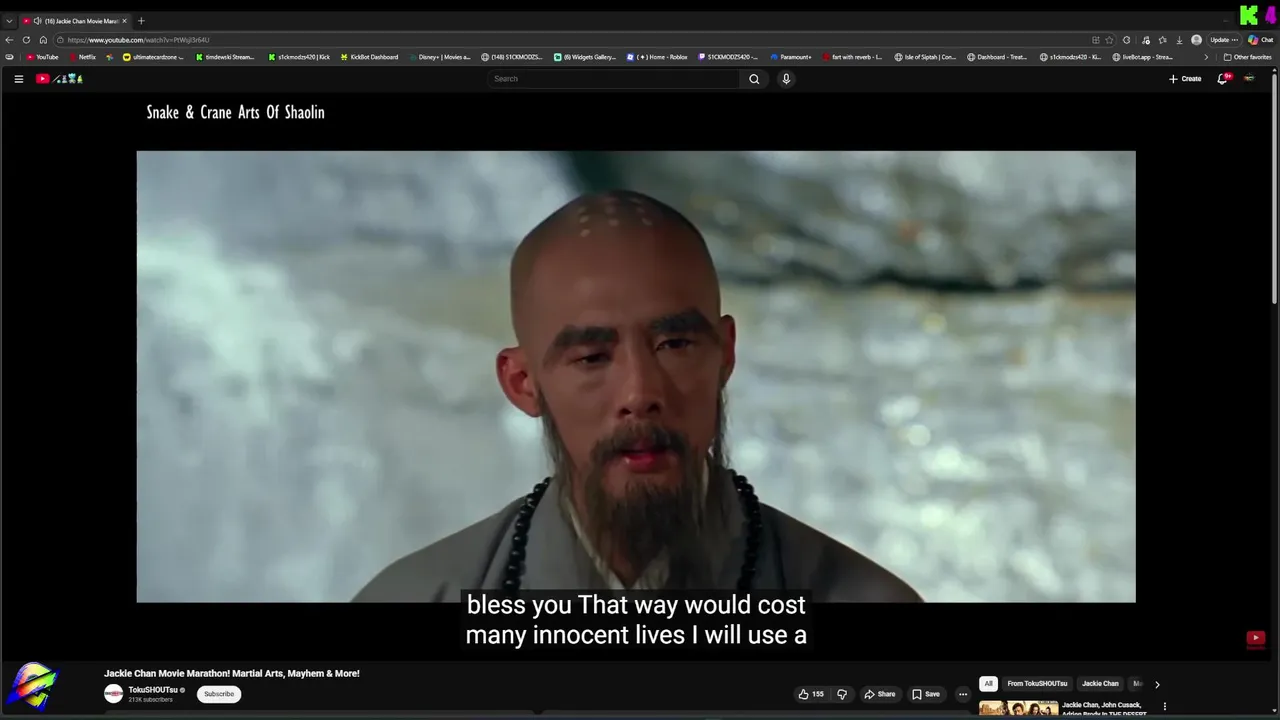1280x720 pixels.
Task: Share the video
Action: click(880, 694)
